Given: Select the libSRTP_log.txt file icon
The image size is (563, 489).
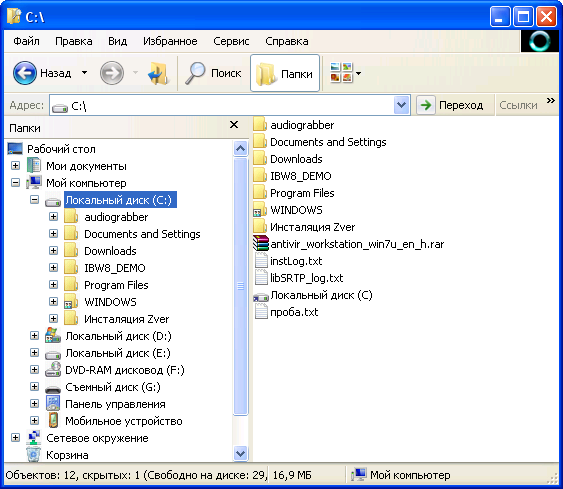Looking at the screenshot, I should click(x=261, y=278).
